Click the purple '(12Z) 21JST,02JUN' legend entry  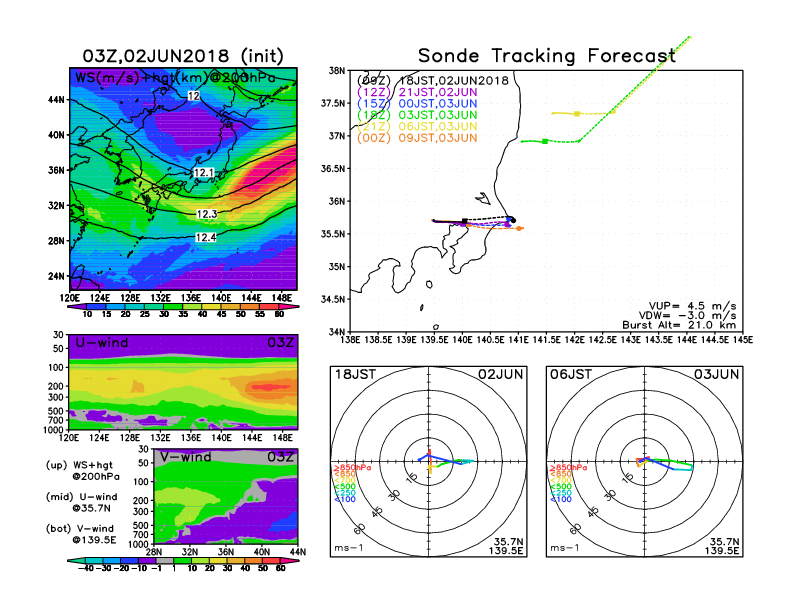(417, 92)
